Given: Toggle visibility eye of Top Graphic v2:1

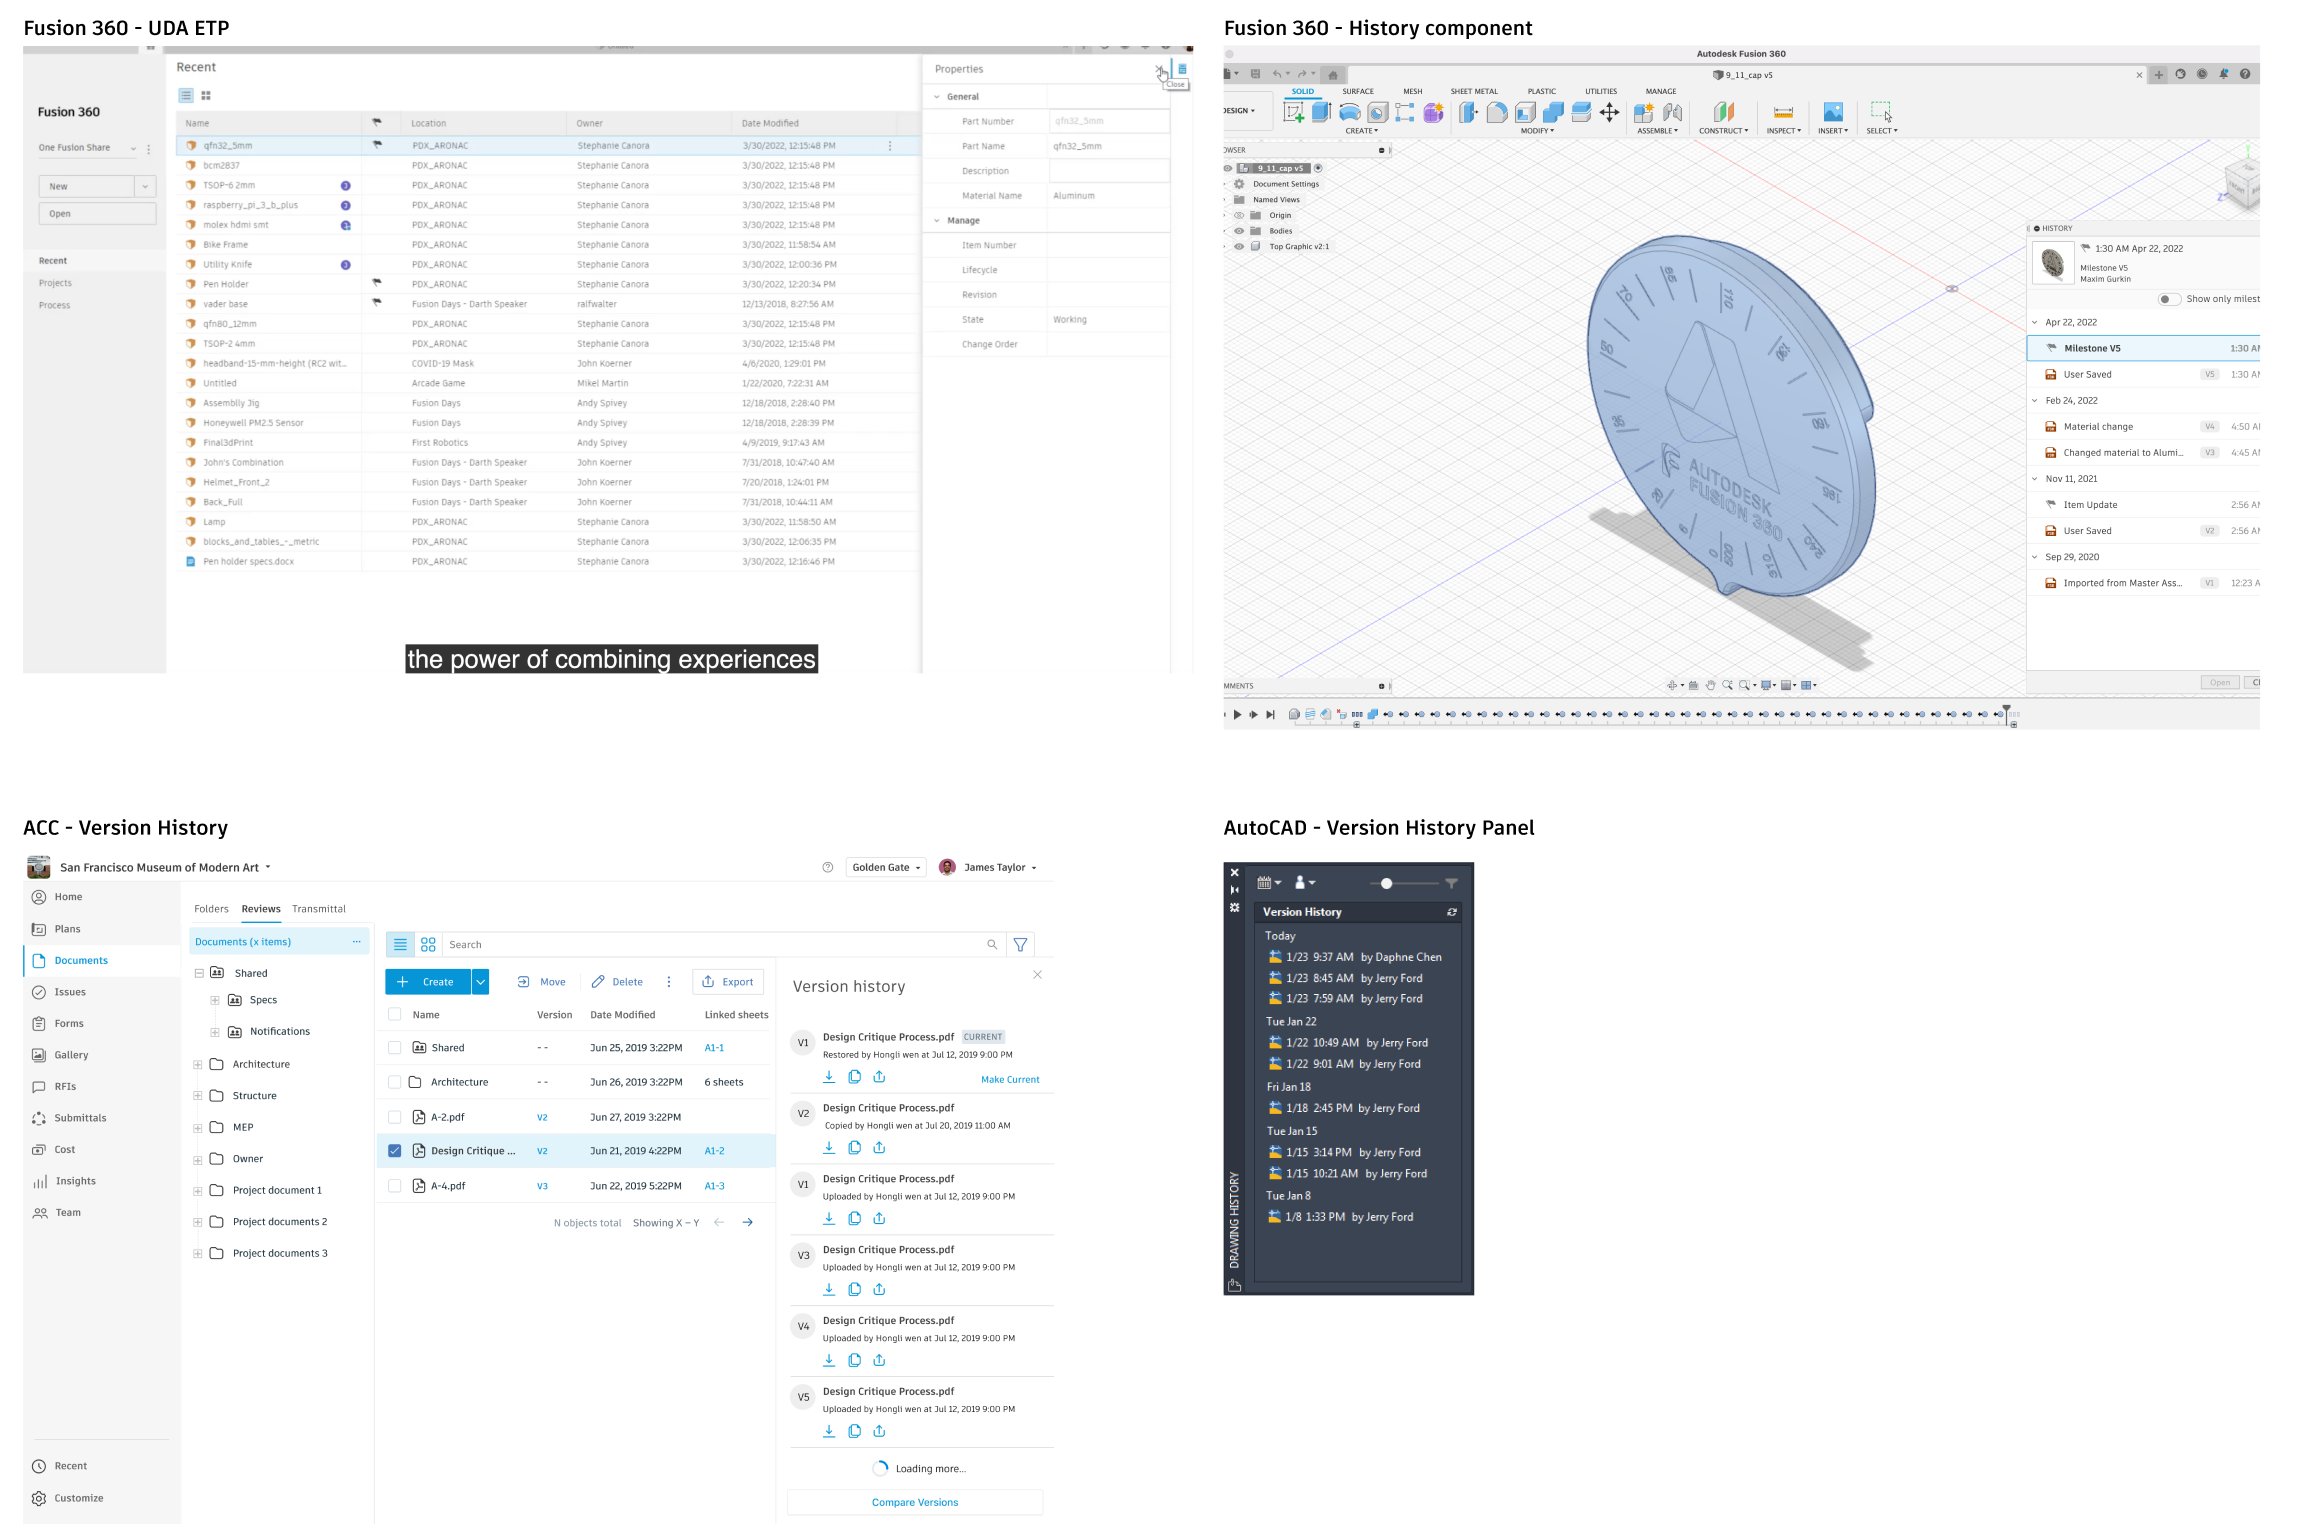Looking at the screenshot, I should coord(1239,246).
